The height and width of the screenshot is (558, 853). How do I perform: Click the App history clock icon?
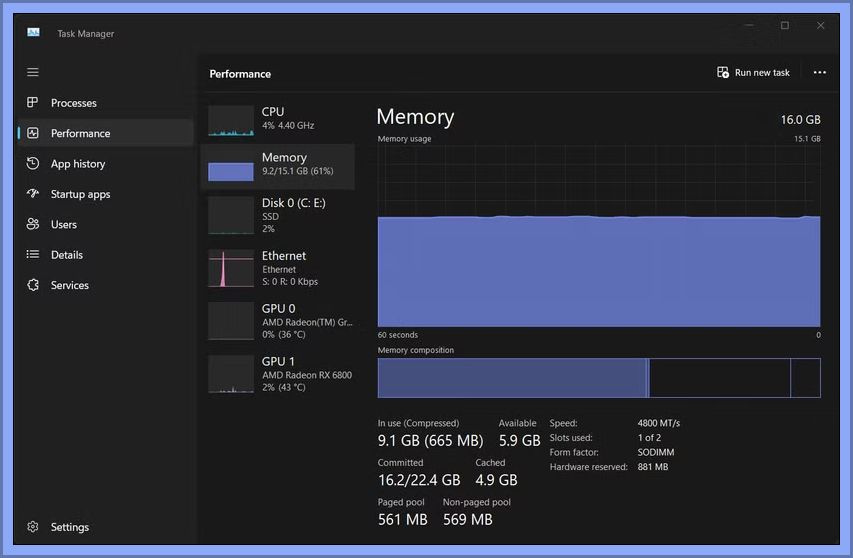tap(33, 163)
